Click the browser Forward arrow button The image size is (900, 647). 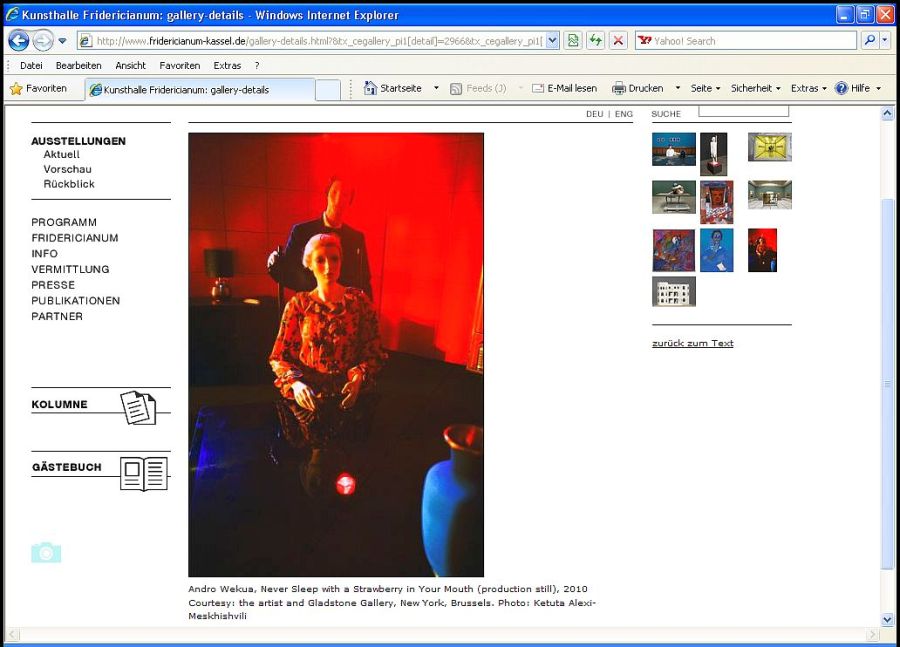point(43,41)
